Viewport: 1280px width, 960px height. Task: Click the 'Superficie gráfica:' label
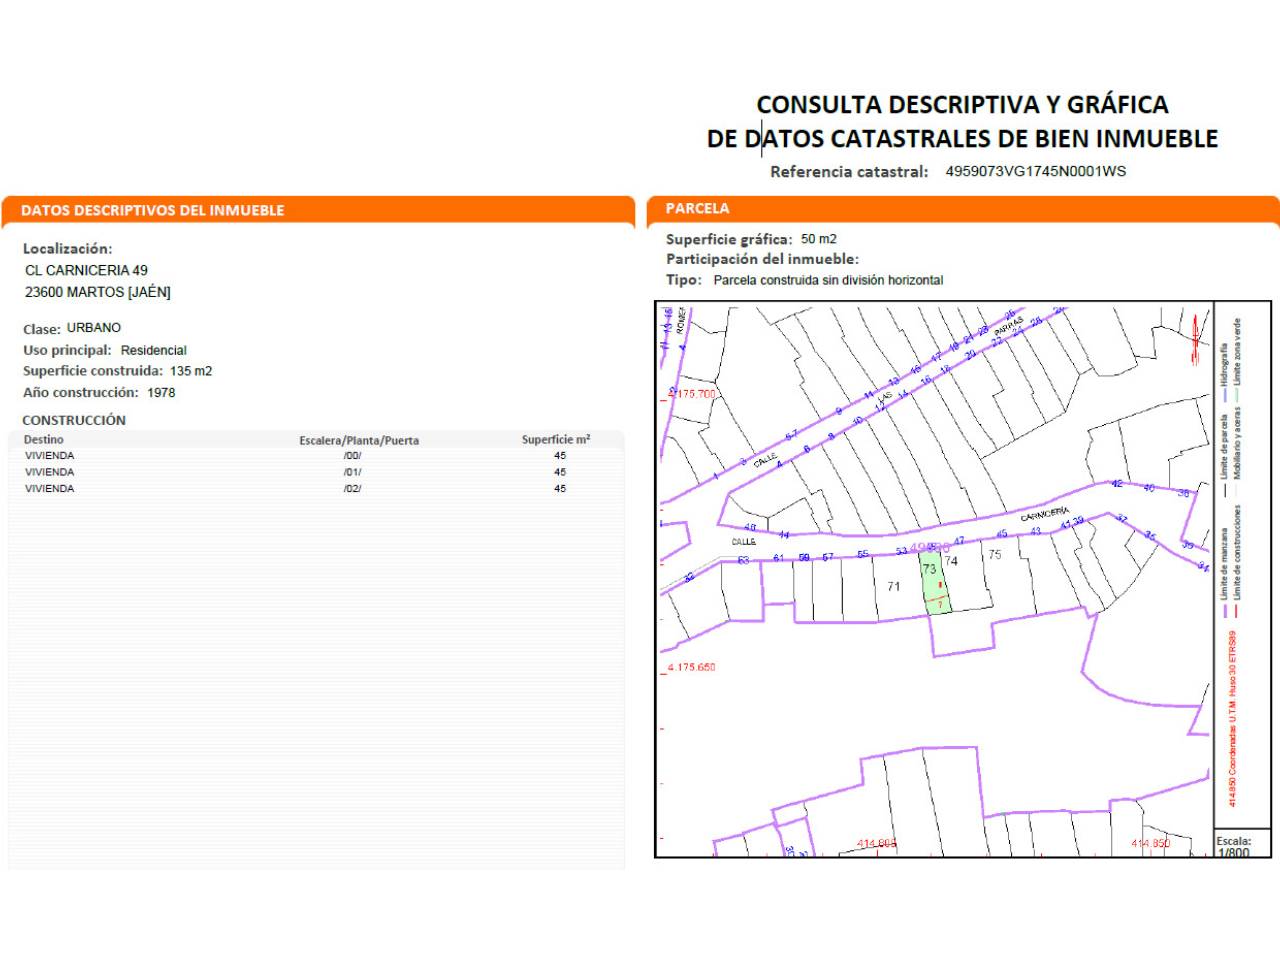click(x=729, y=239)
